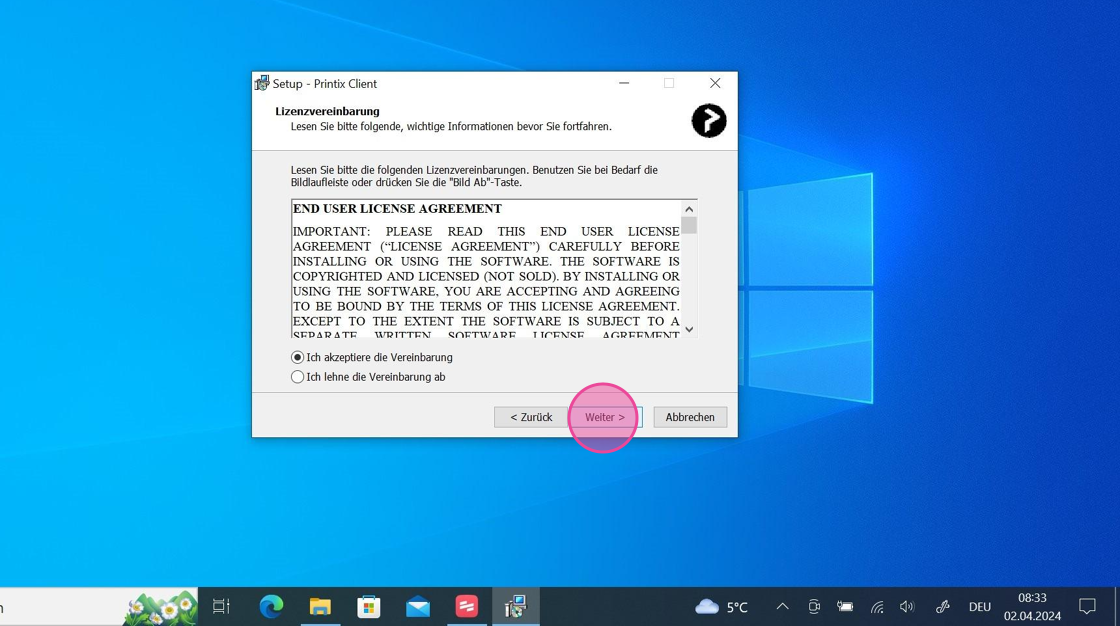Viewport: 1120px width, 626px height.
Task: Click setup installer icon in title bar
Action: click(262, 84)
